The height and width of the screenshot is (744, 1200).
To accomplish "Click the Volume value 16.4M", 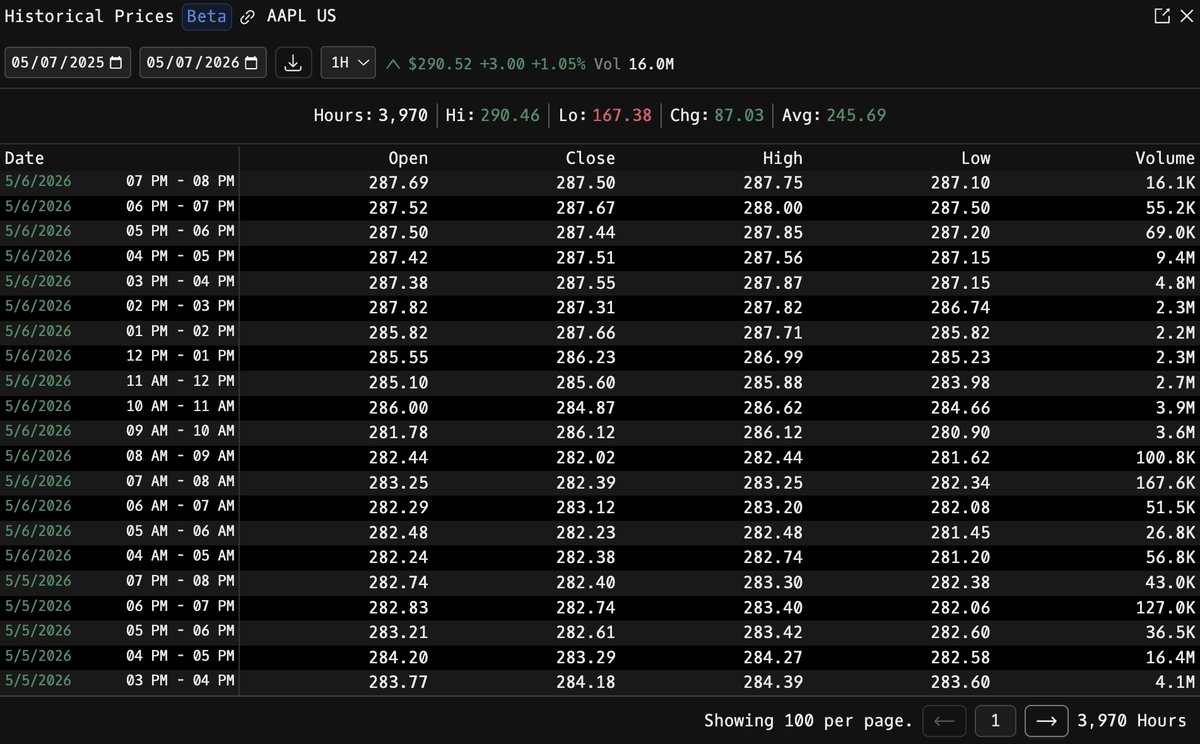I will [x=1170, y=657].
